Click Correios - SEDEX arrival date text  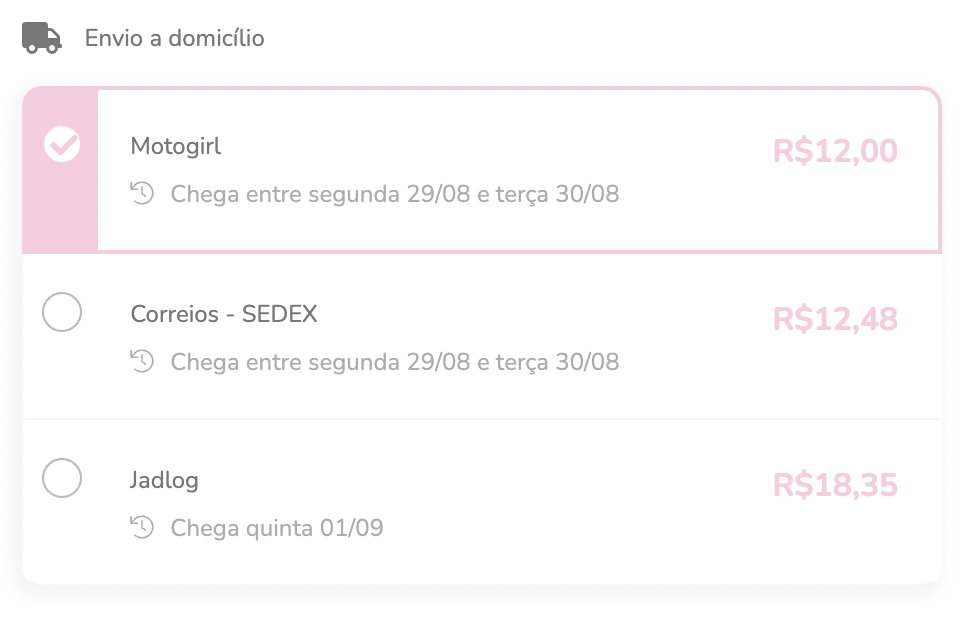click(395, 361)
